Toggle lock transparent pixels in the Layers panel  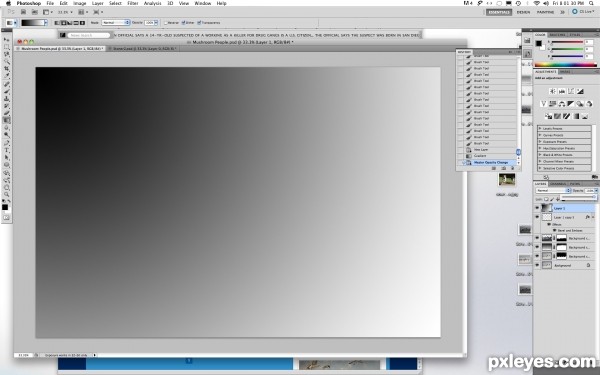tap(546, 199)
